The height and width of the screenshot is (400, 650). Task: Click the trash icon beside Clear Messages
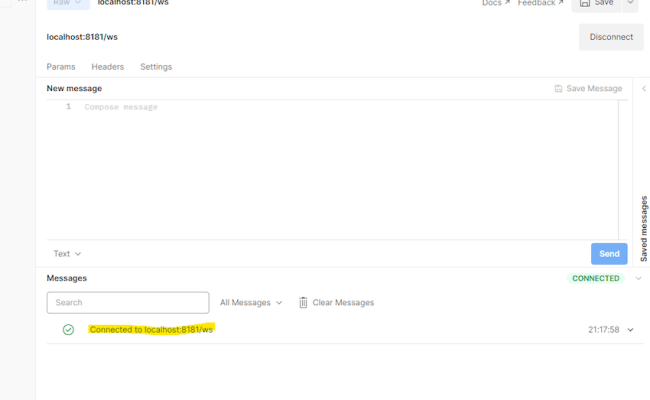pyautogui.click(x=303, y=303)
